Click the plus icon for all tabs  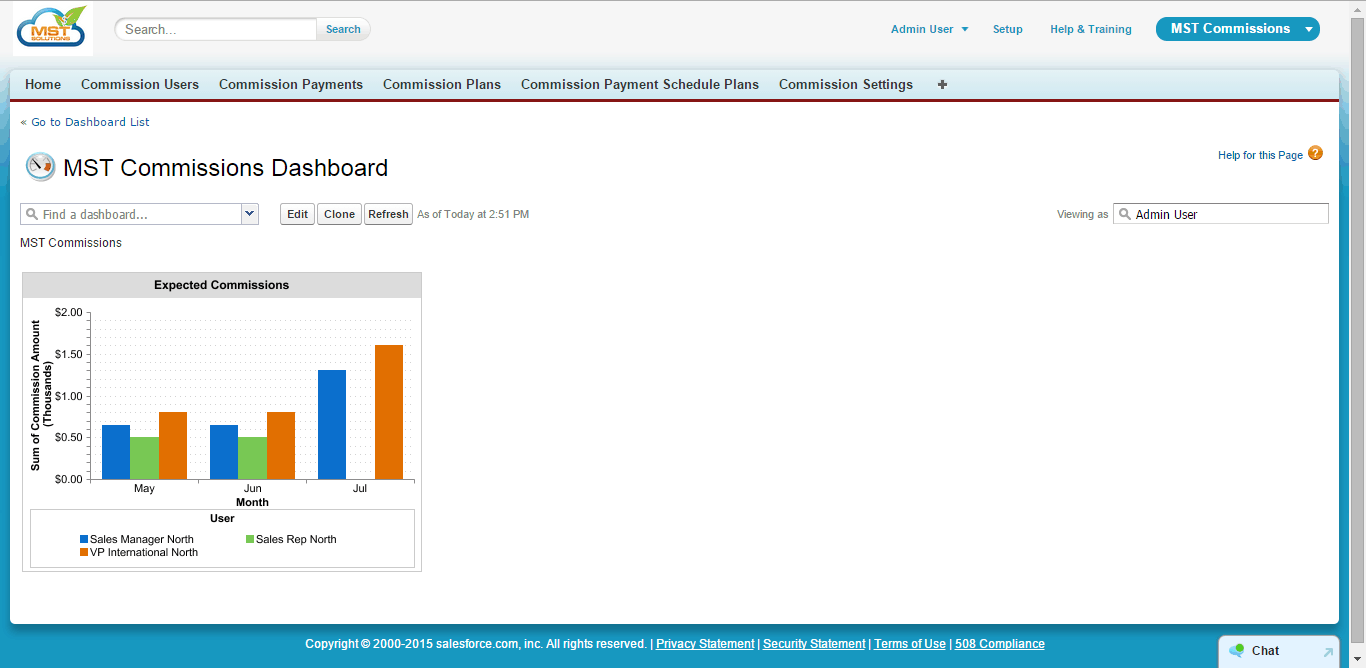tap(942, 85)
